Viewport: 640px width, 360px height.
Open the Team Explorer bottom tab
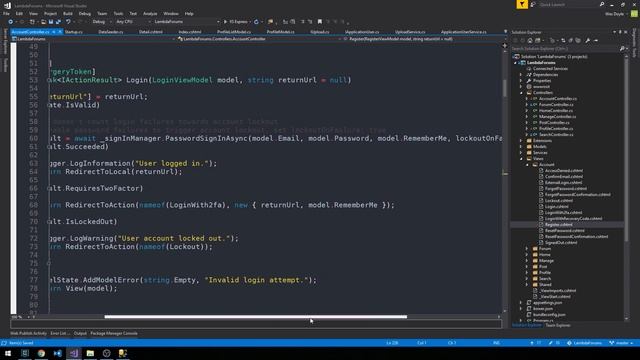tap(558, 325)
